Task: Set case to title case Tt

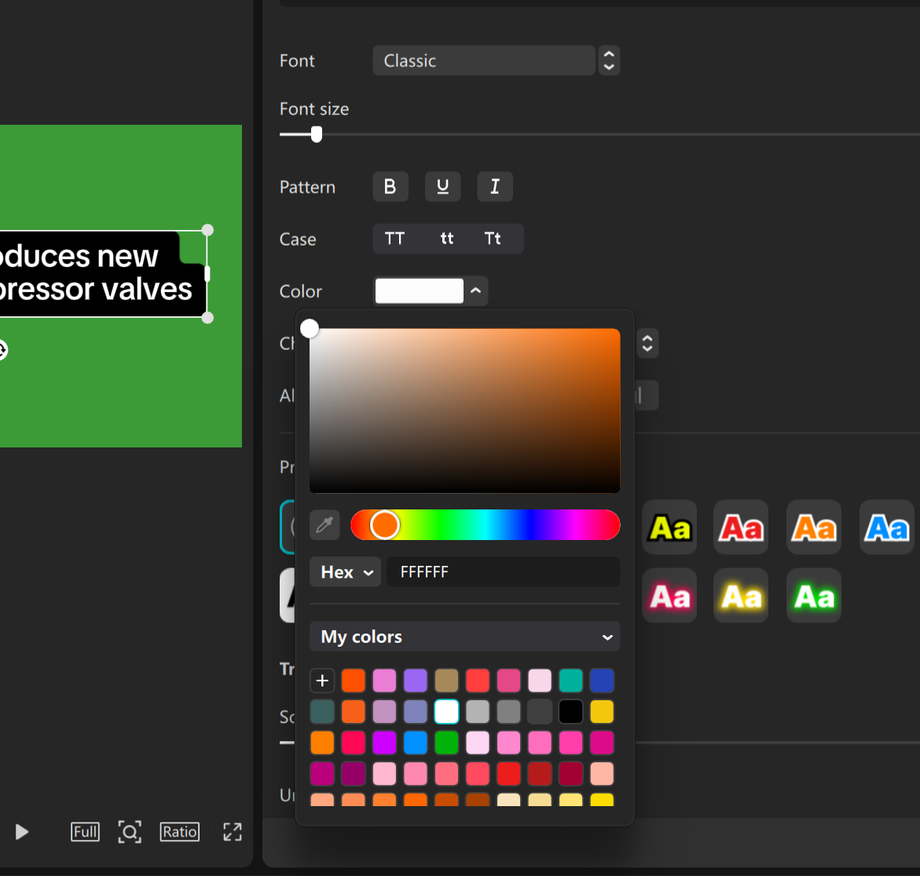Action: coord(492,239)
